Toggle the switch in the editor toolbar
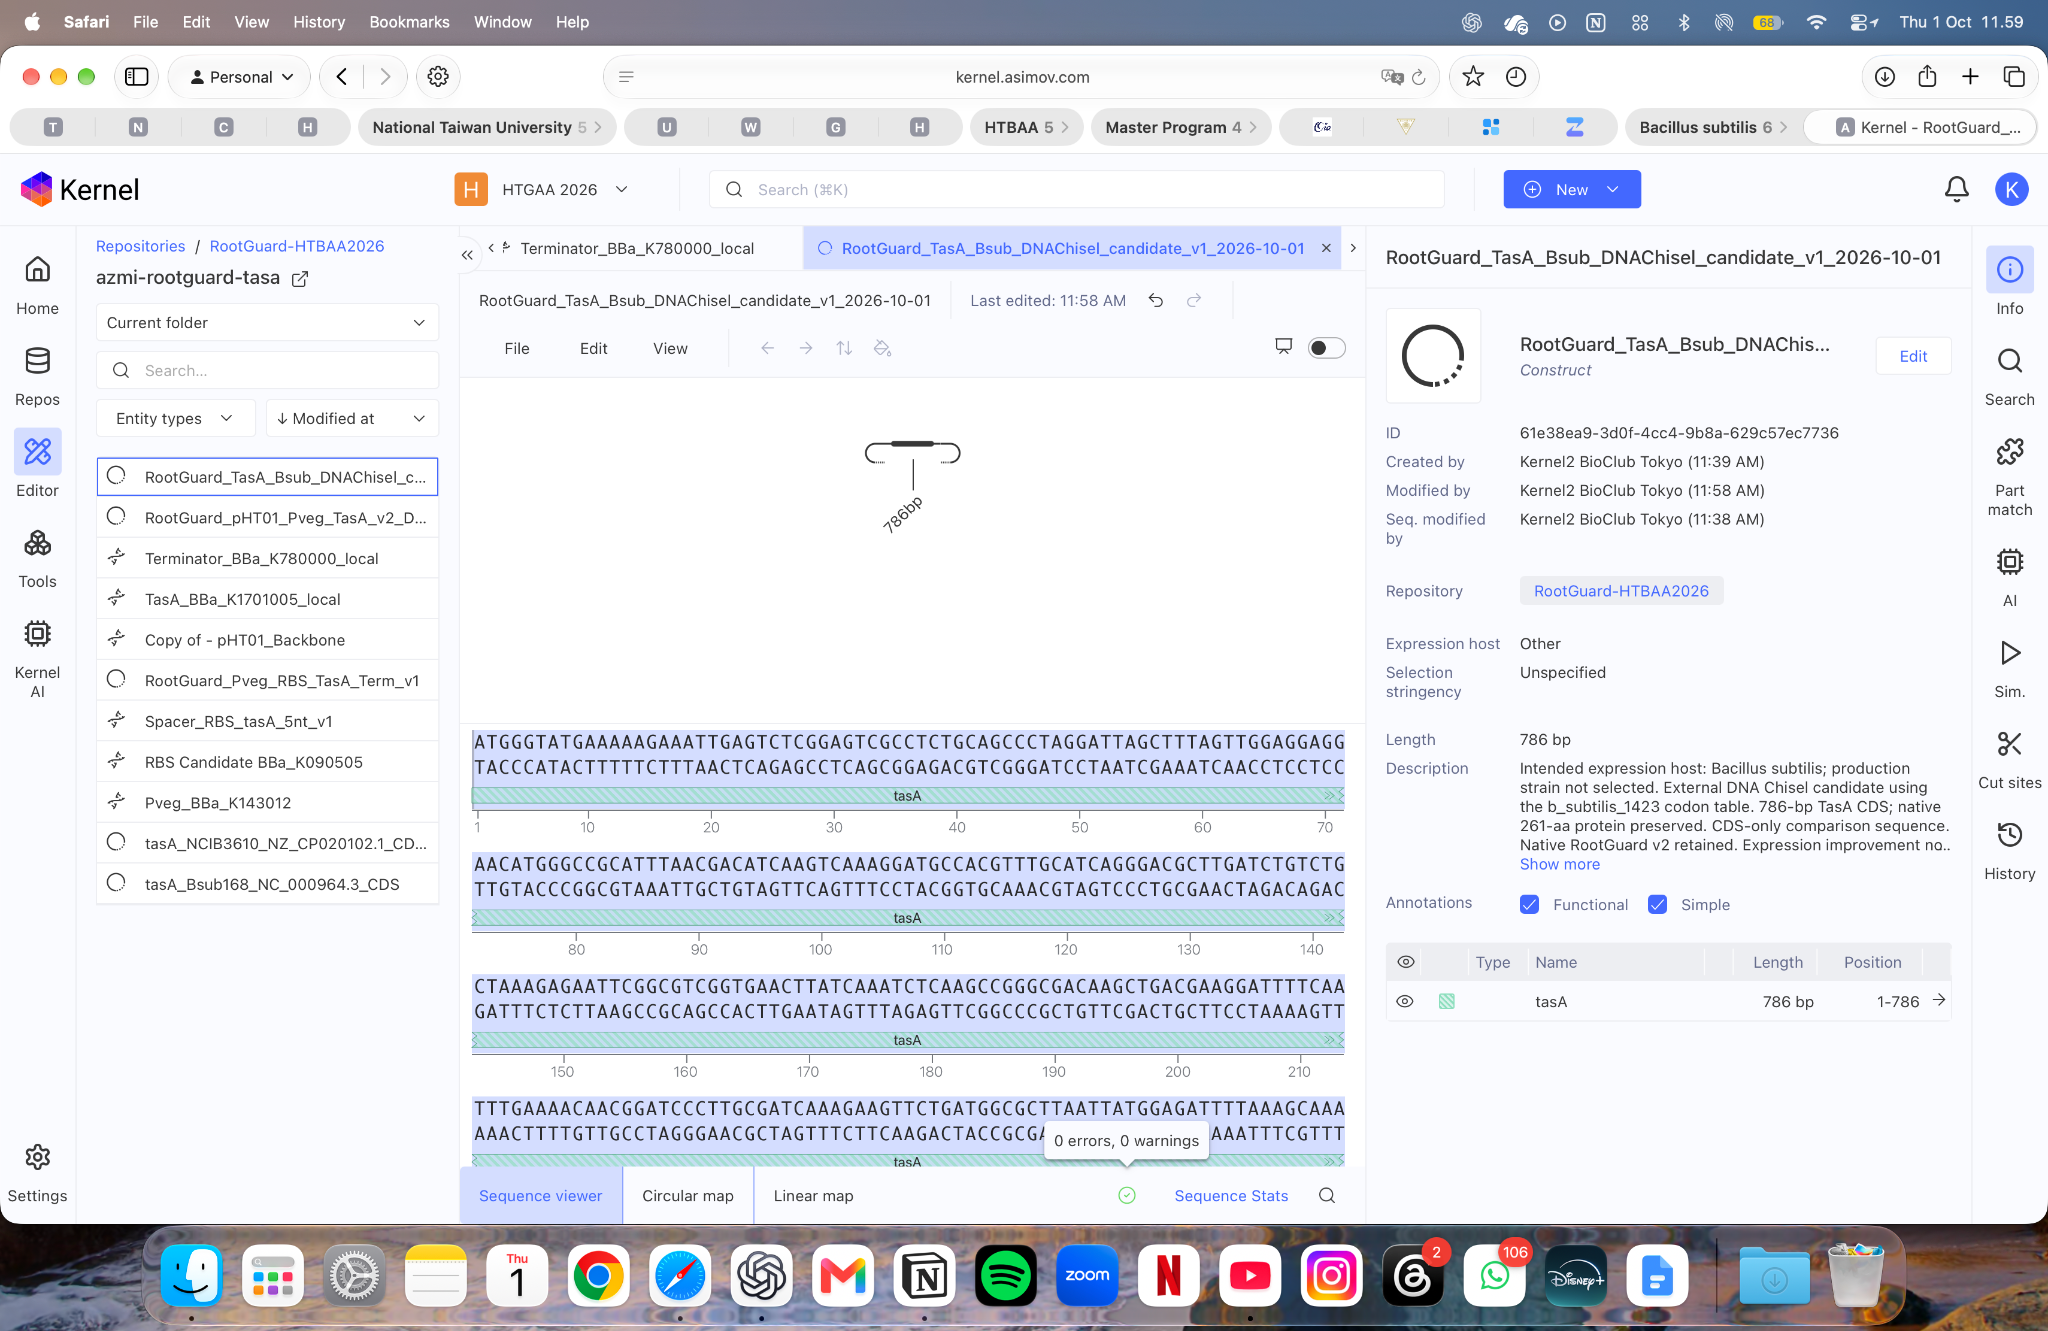Viewport: 2048px width, 1331px height. pyautogui.click(x=1326, y=347)
